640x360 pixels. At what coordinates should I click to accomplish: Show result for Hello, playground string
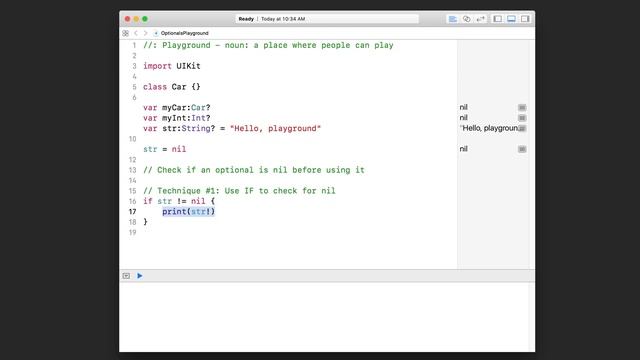522,129
